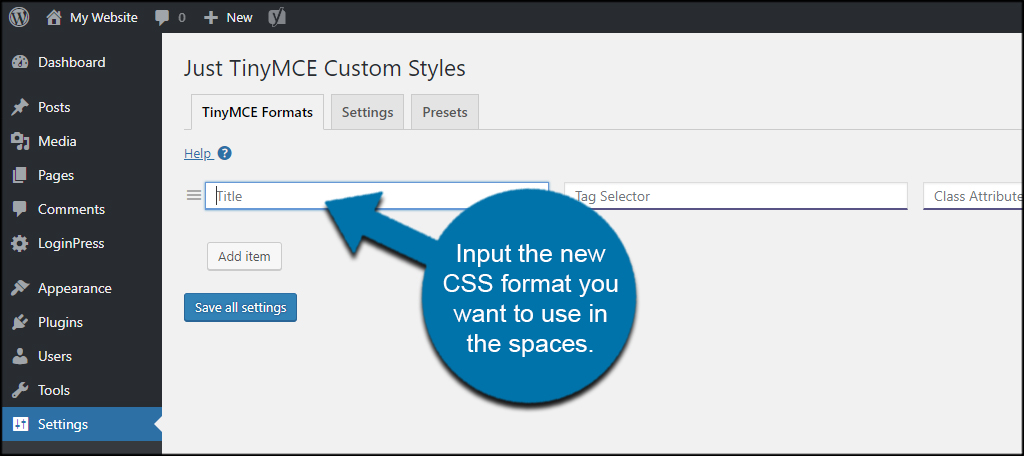Click the Just TinyMCE Custom Styles heading

325,68
